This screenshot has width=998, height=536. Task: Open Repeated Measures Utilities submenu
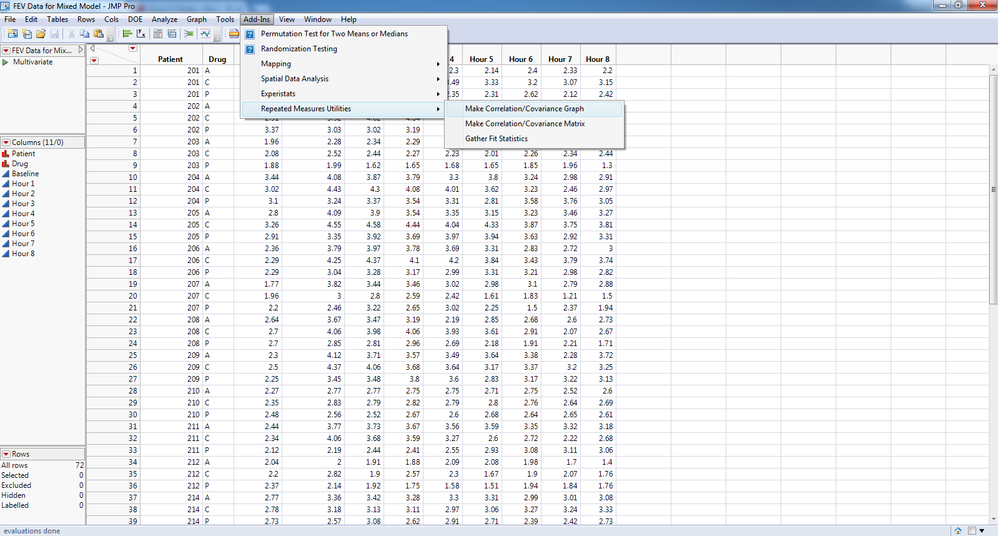[x=344, y=109]
